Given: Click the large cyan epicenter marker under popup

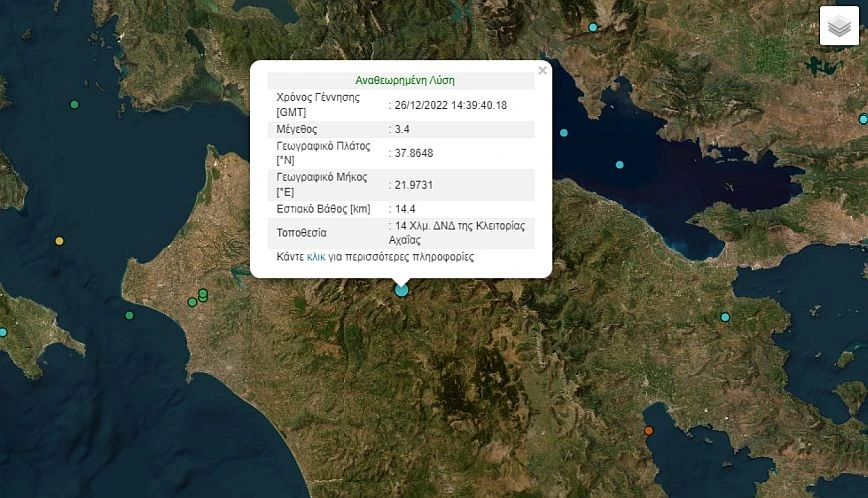Looking at the screenshot, I should 402,290.
